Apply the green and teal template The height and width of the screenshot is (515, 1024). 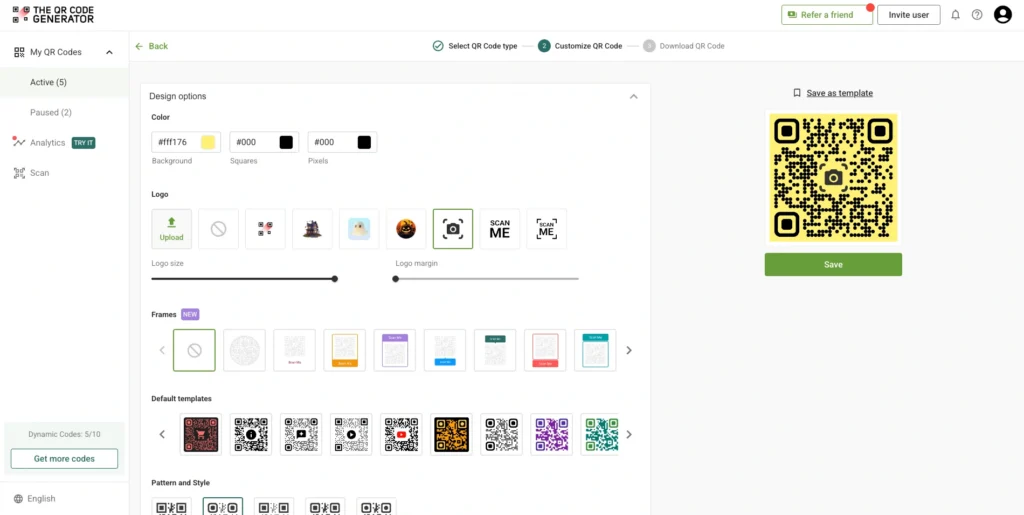[600, 434]
